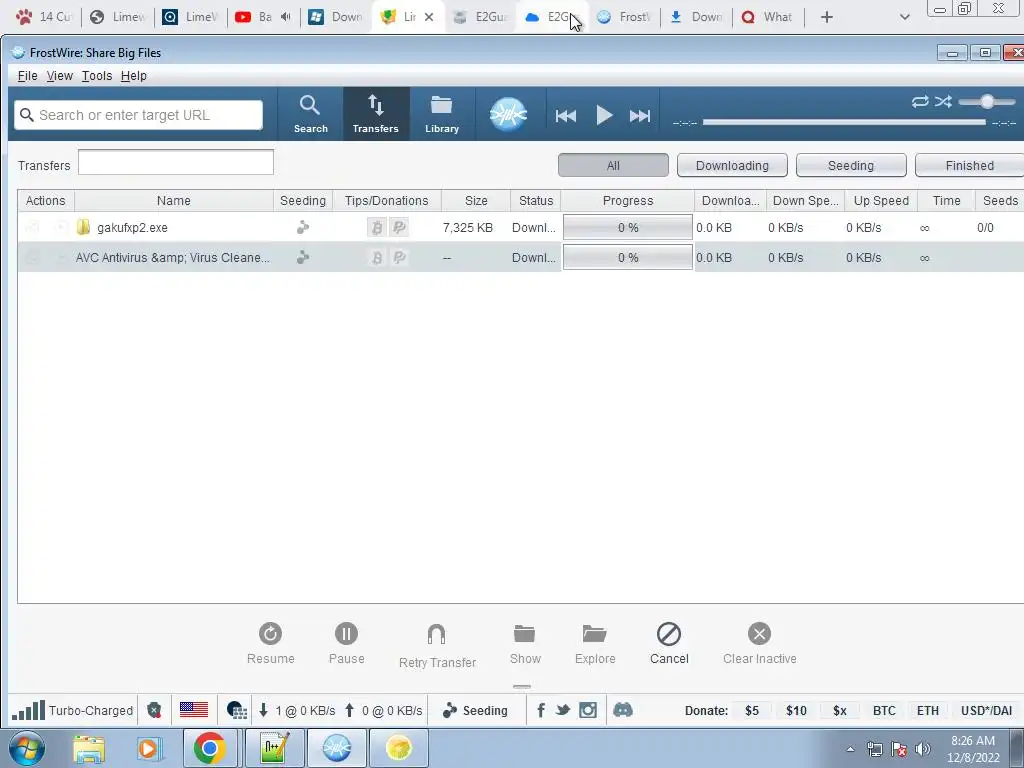Click Bitcoin tip icon for AVC Antivirus
Screen dimensions: 1024x768
377,257
